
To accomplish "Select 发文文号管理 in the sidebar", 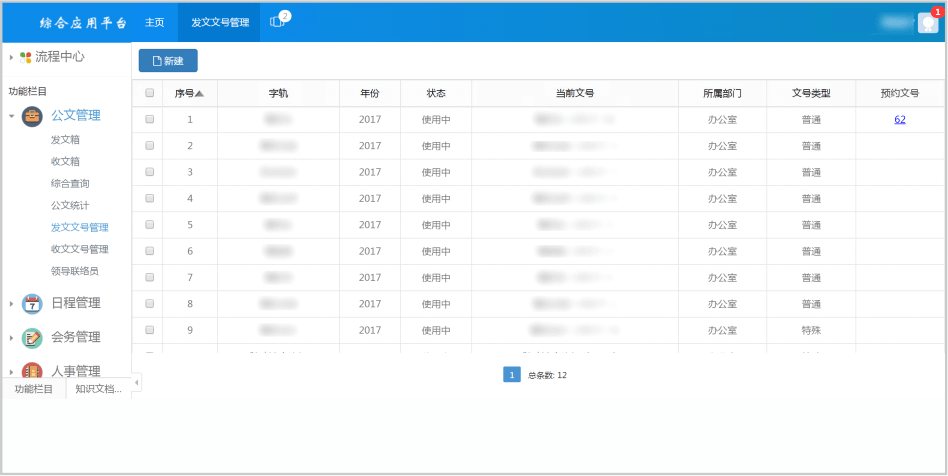I will tap(80, 227).
